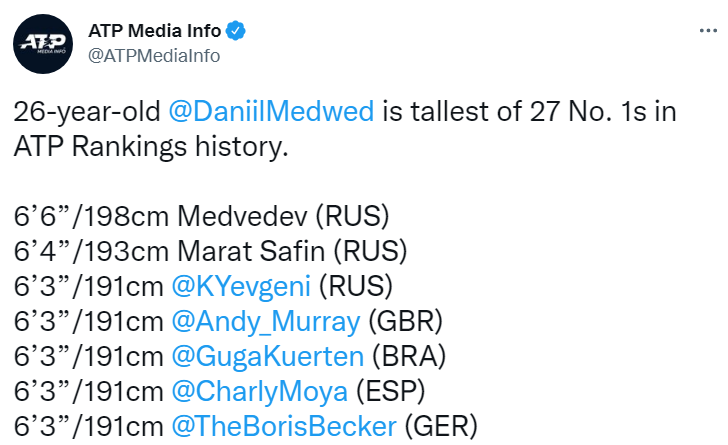Open the @TheBorisBecker profile link
This screenshot has height=445, width=728.
pos(284,426)
